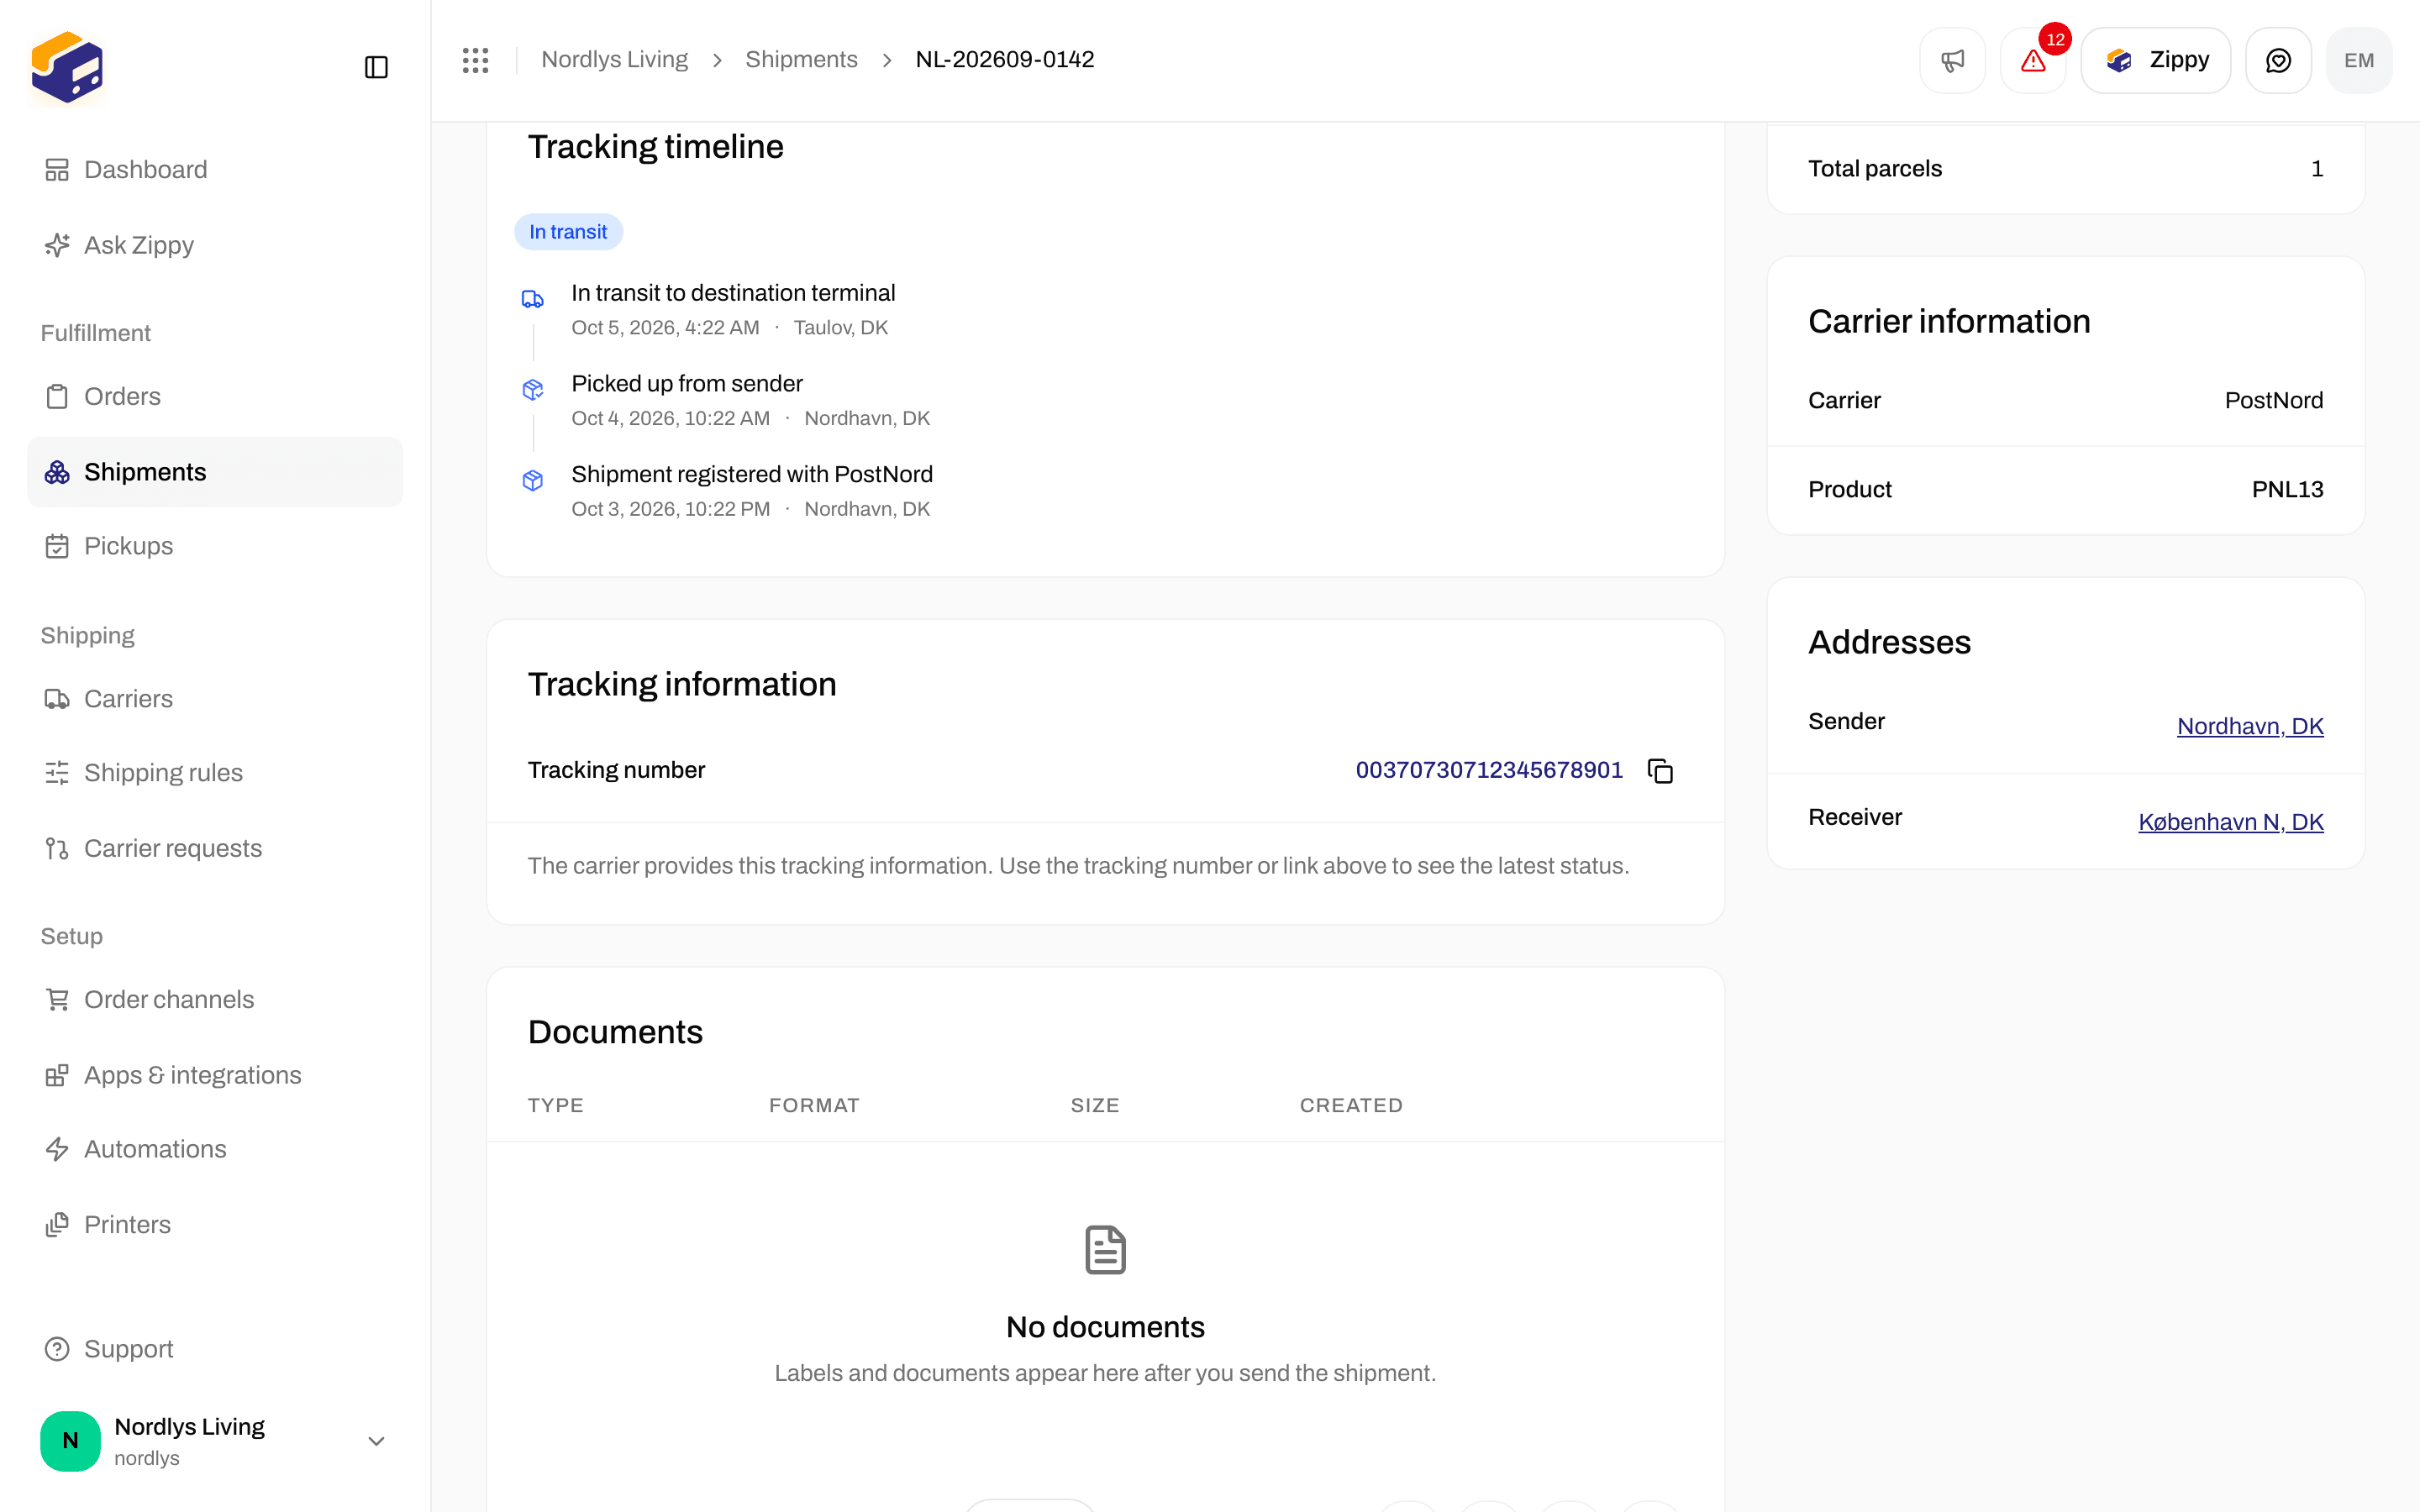This screenshot has width=2420, height=1512.
Task: Open Carriers page
Action: [215, 699]
